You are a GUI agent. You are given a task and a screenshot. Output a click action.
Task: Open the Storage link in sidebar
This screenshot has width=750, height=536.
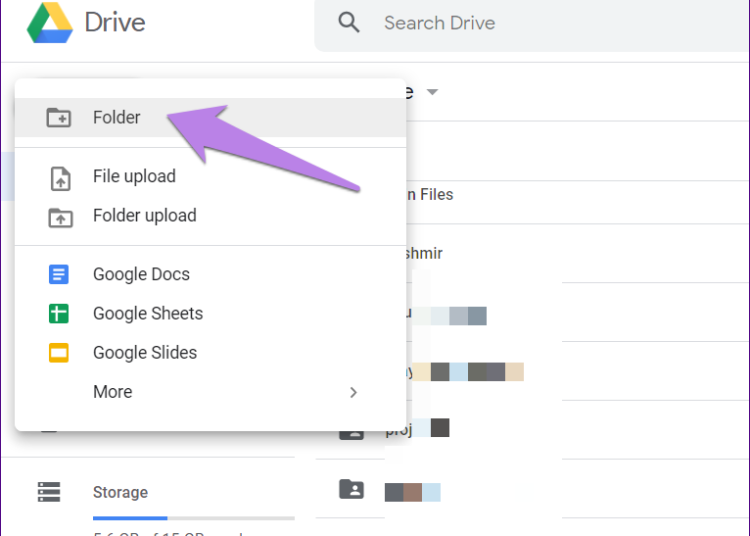[120, 492]
